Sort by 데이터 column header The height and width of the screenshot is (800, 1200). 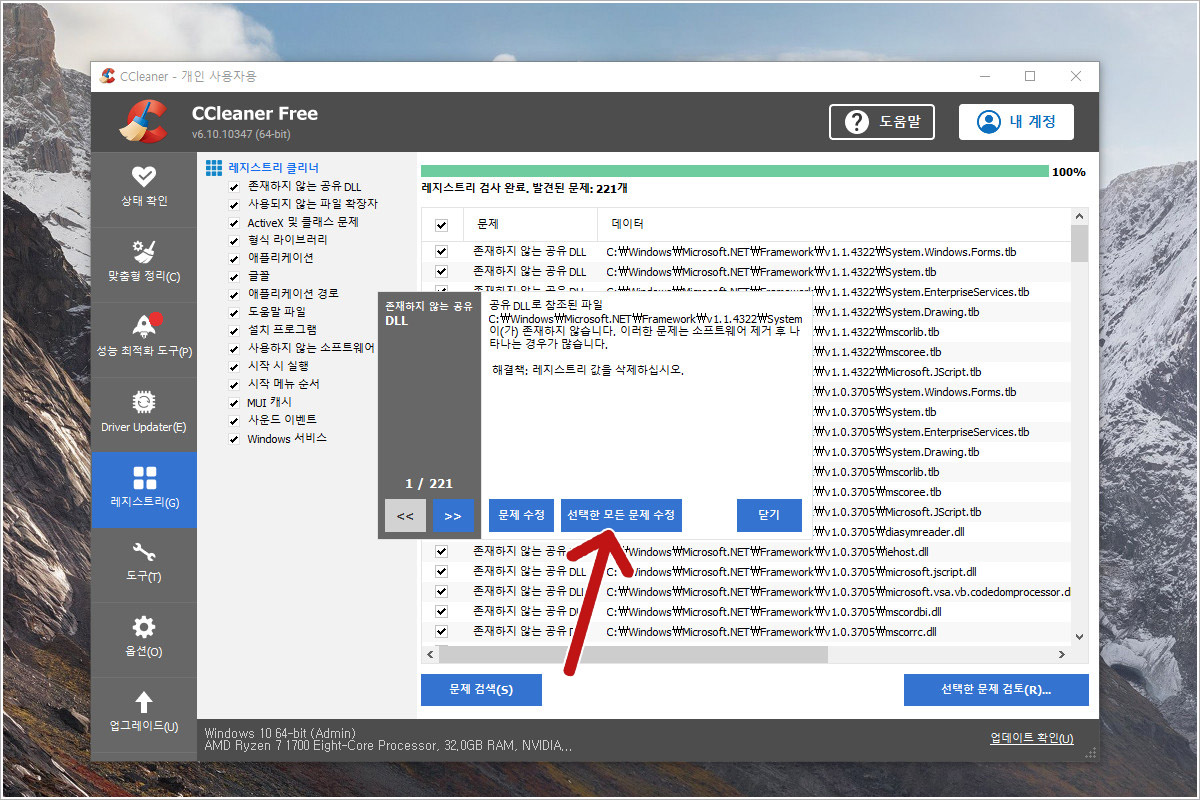(834, 225)
